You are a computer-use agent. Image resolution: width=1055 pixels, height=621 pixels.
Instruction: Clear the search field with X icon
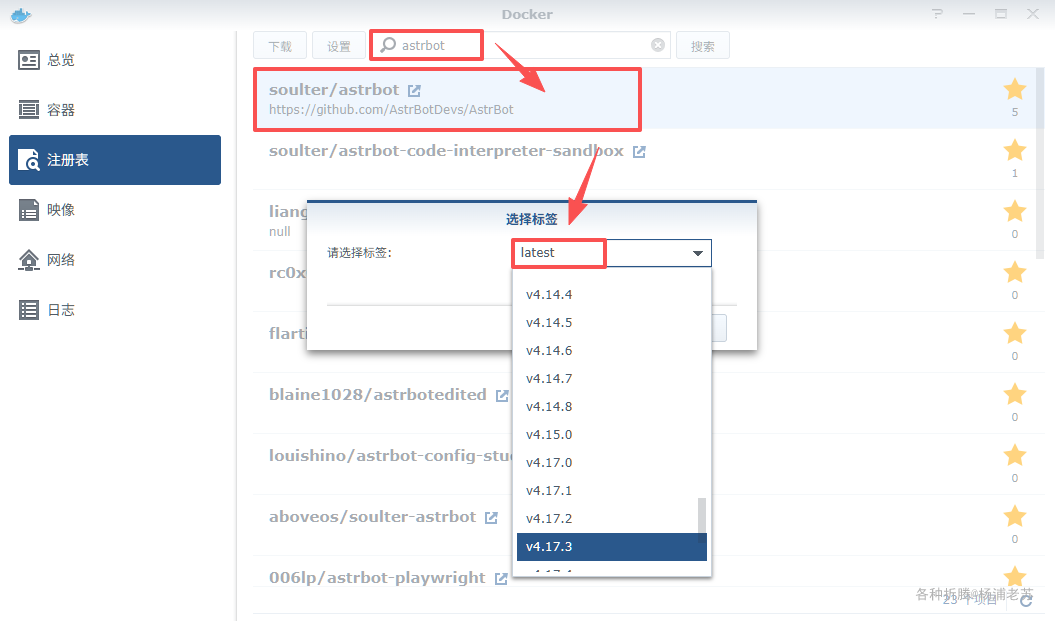point(657,45)
